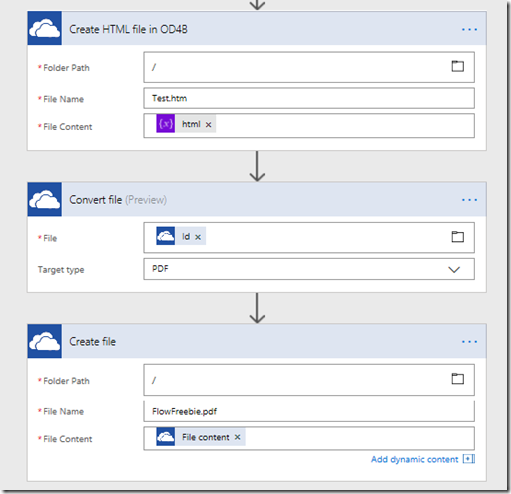This screenshot has width=511, height=494.
Task: Click the FlowFreebie.pdf File Name field
Action: (x=309, y=411)
